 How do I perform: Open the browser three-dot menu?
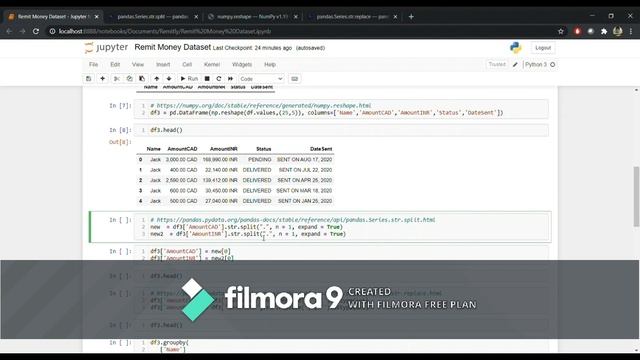[x=631, y=31]
